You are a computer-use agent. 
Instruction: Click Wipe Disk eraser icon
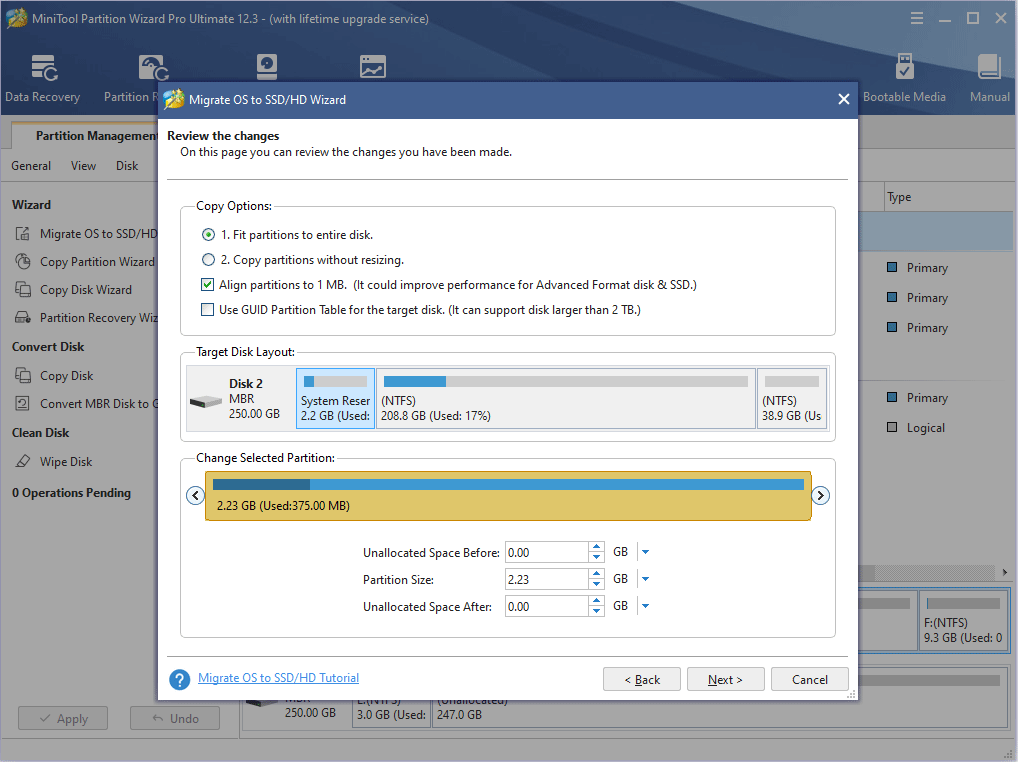23,461
